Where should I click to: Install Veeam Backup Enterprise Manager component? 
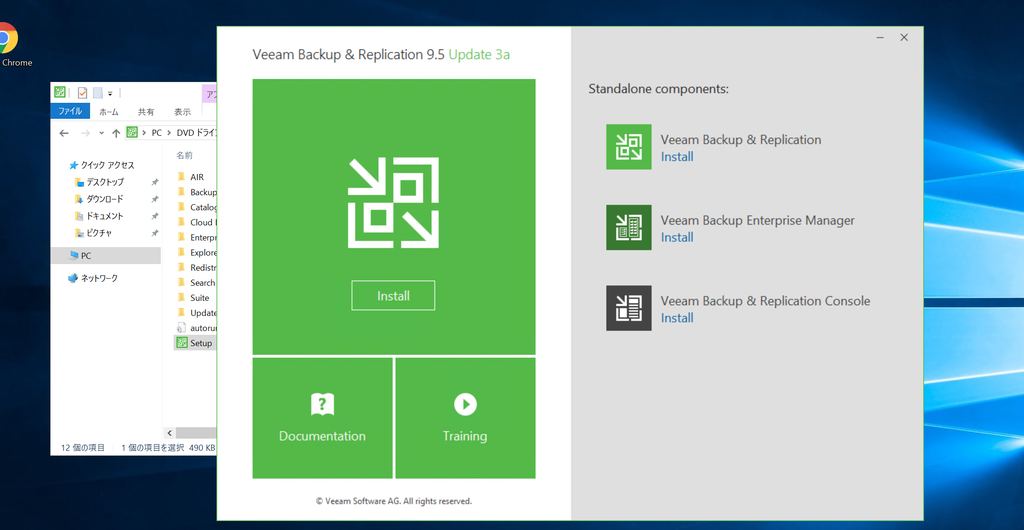[677, 237]
